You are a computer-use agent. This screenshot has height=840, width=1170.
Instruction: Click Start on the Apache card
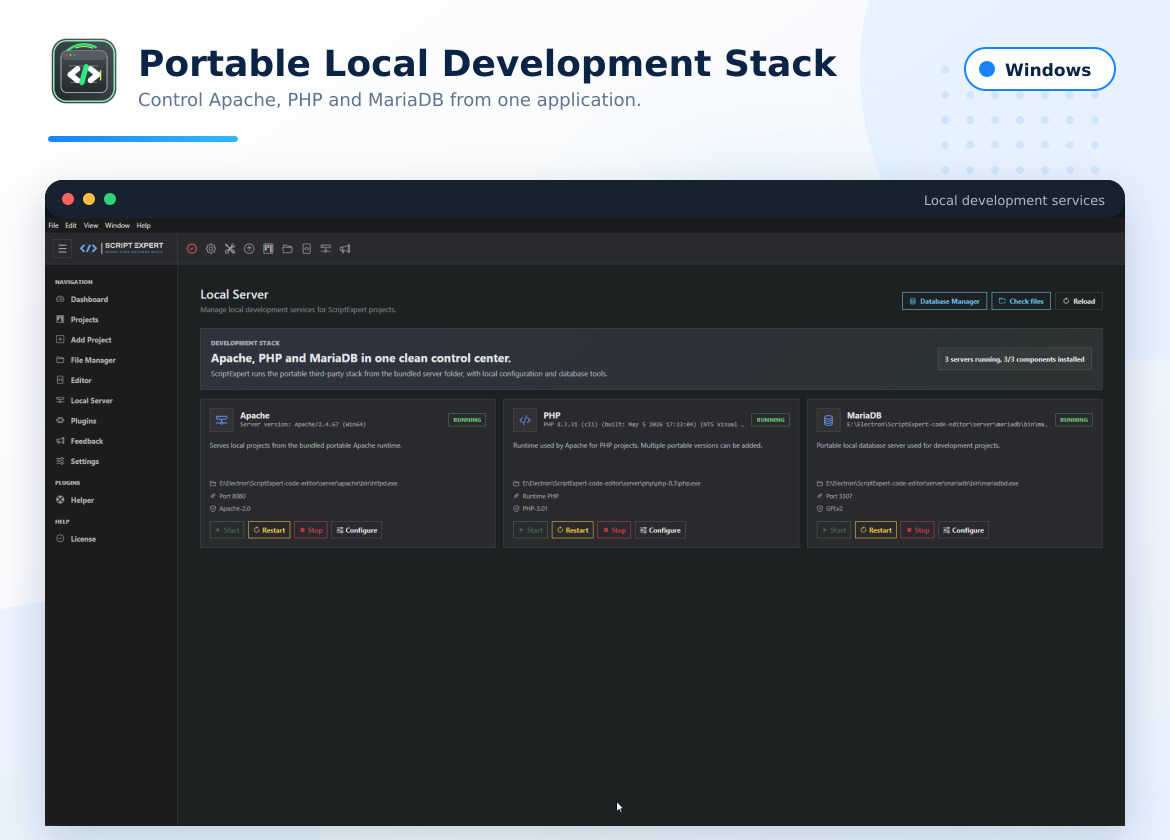[x=227, y=530]
